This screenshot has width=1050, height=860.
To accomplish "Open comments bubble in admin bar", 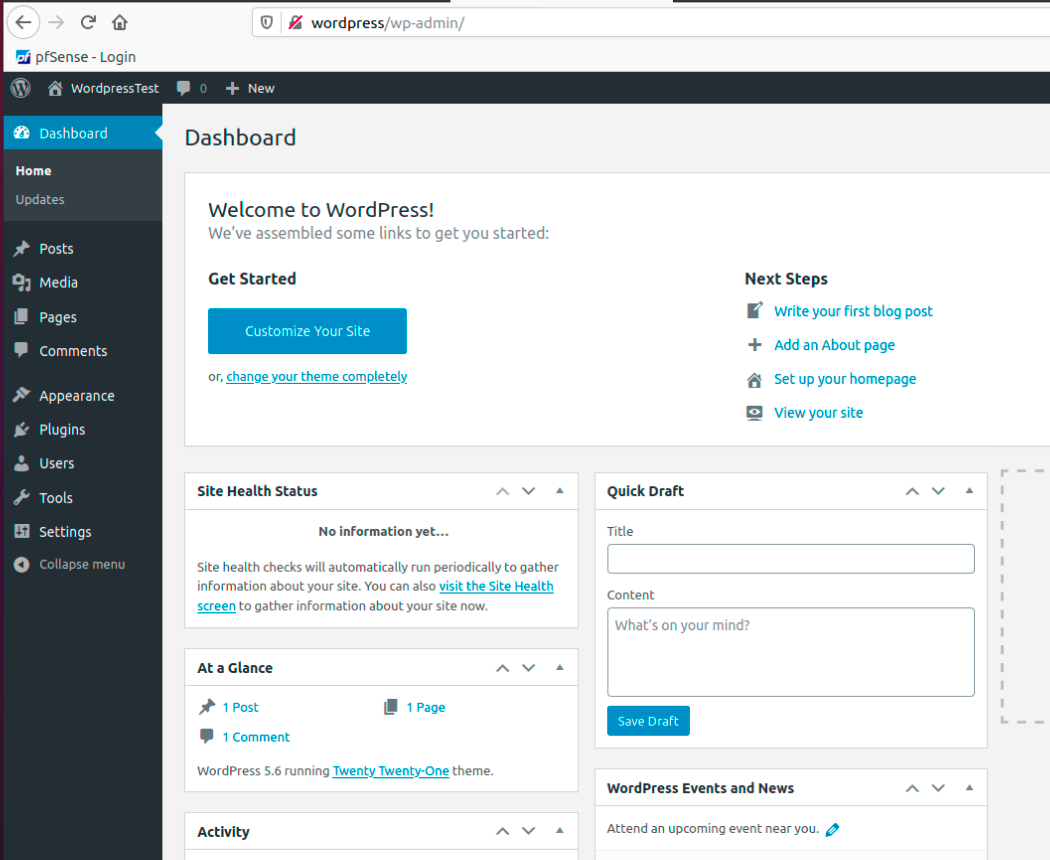I will (192, 88).
